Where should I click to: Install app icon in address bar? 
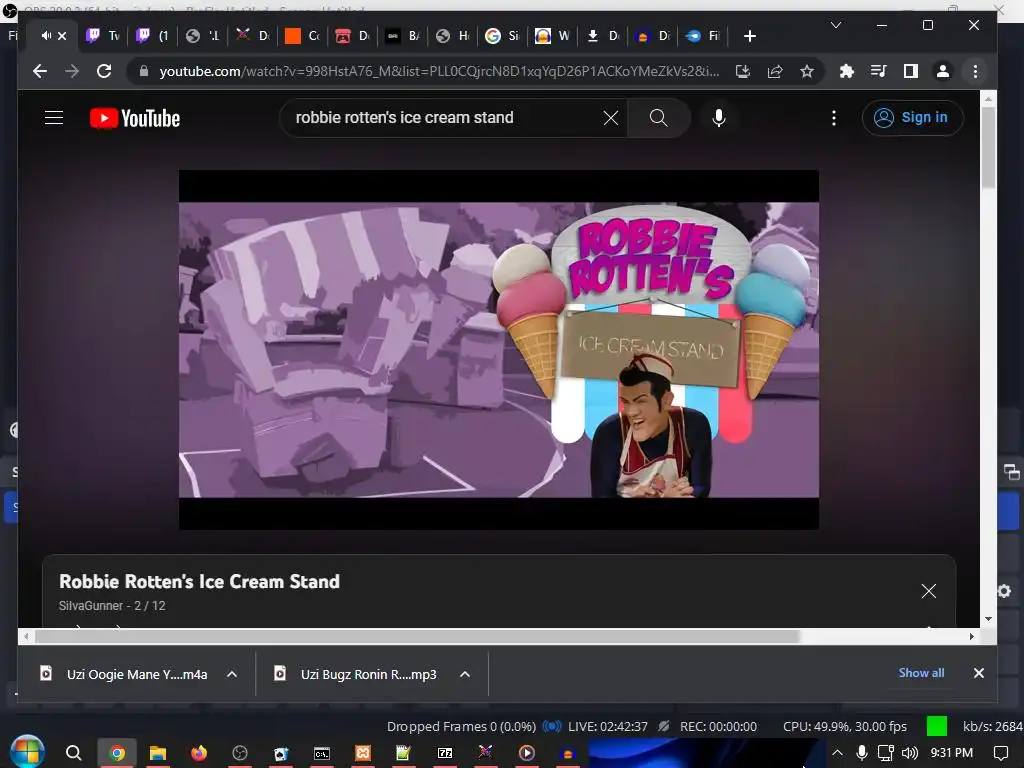pos(743,71)
